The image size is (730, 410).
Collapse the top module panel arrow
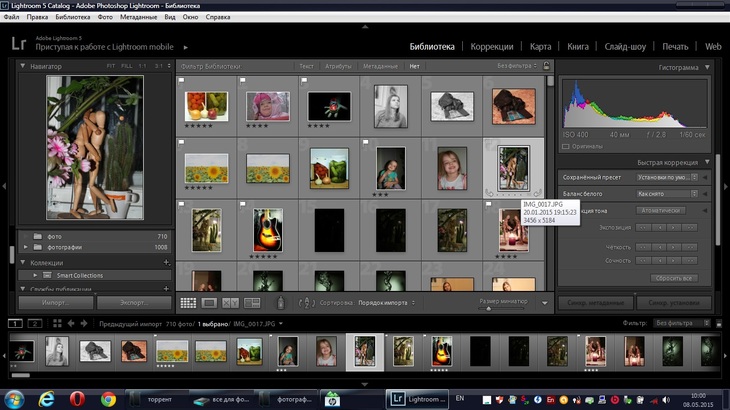[365, 27]
